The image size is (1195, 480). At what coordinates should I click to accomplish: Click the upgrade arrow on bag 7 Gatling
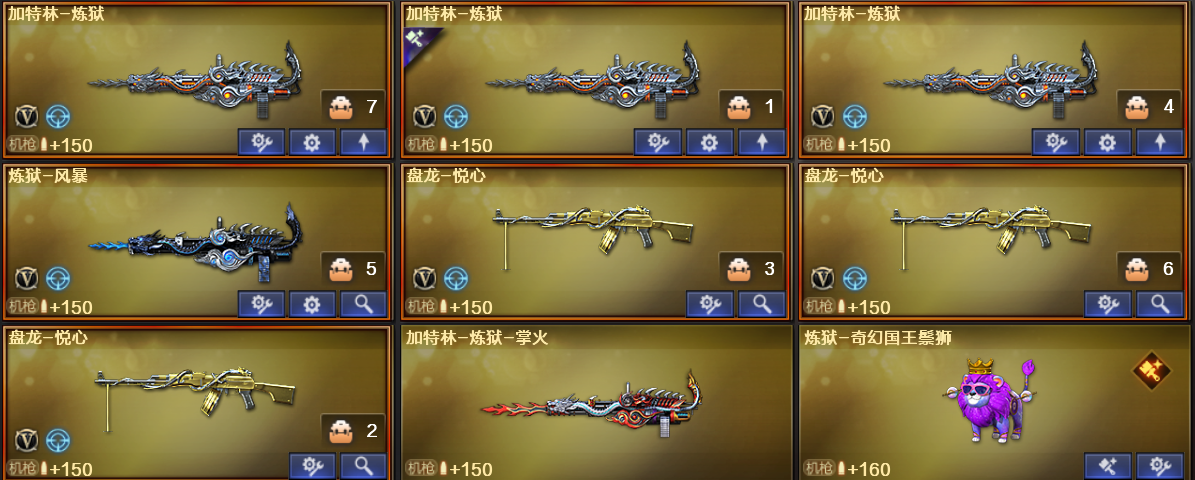pos(364,142)
